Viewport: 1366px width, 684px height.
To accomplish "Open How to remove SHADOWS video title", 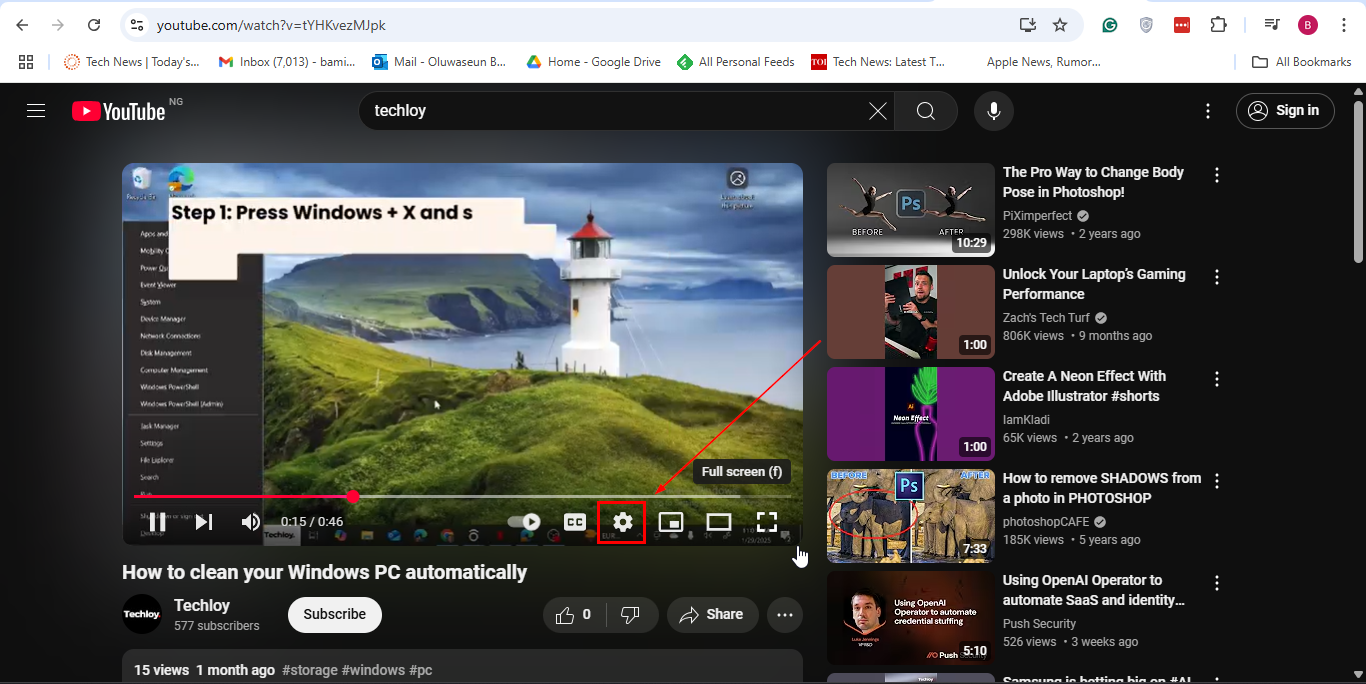I will [1102, 488].
